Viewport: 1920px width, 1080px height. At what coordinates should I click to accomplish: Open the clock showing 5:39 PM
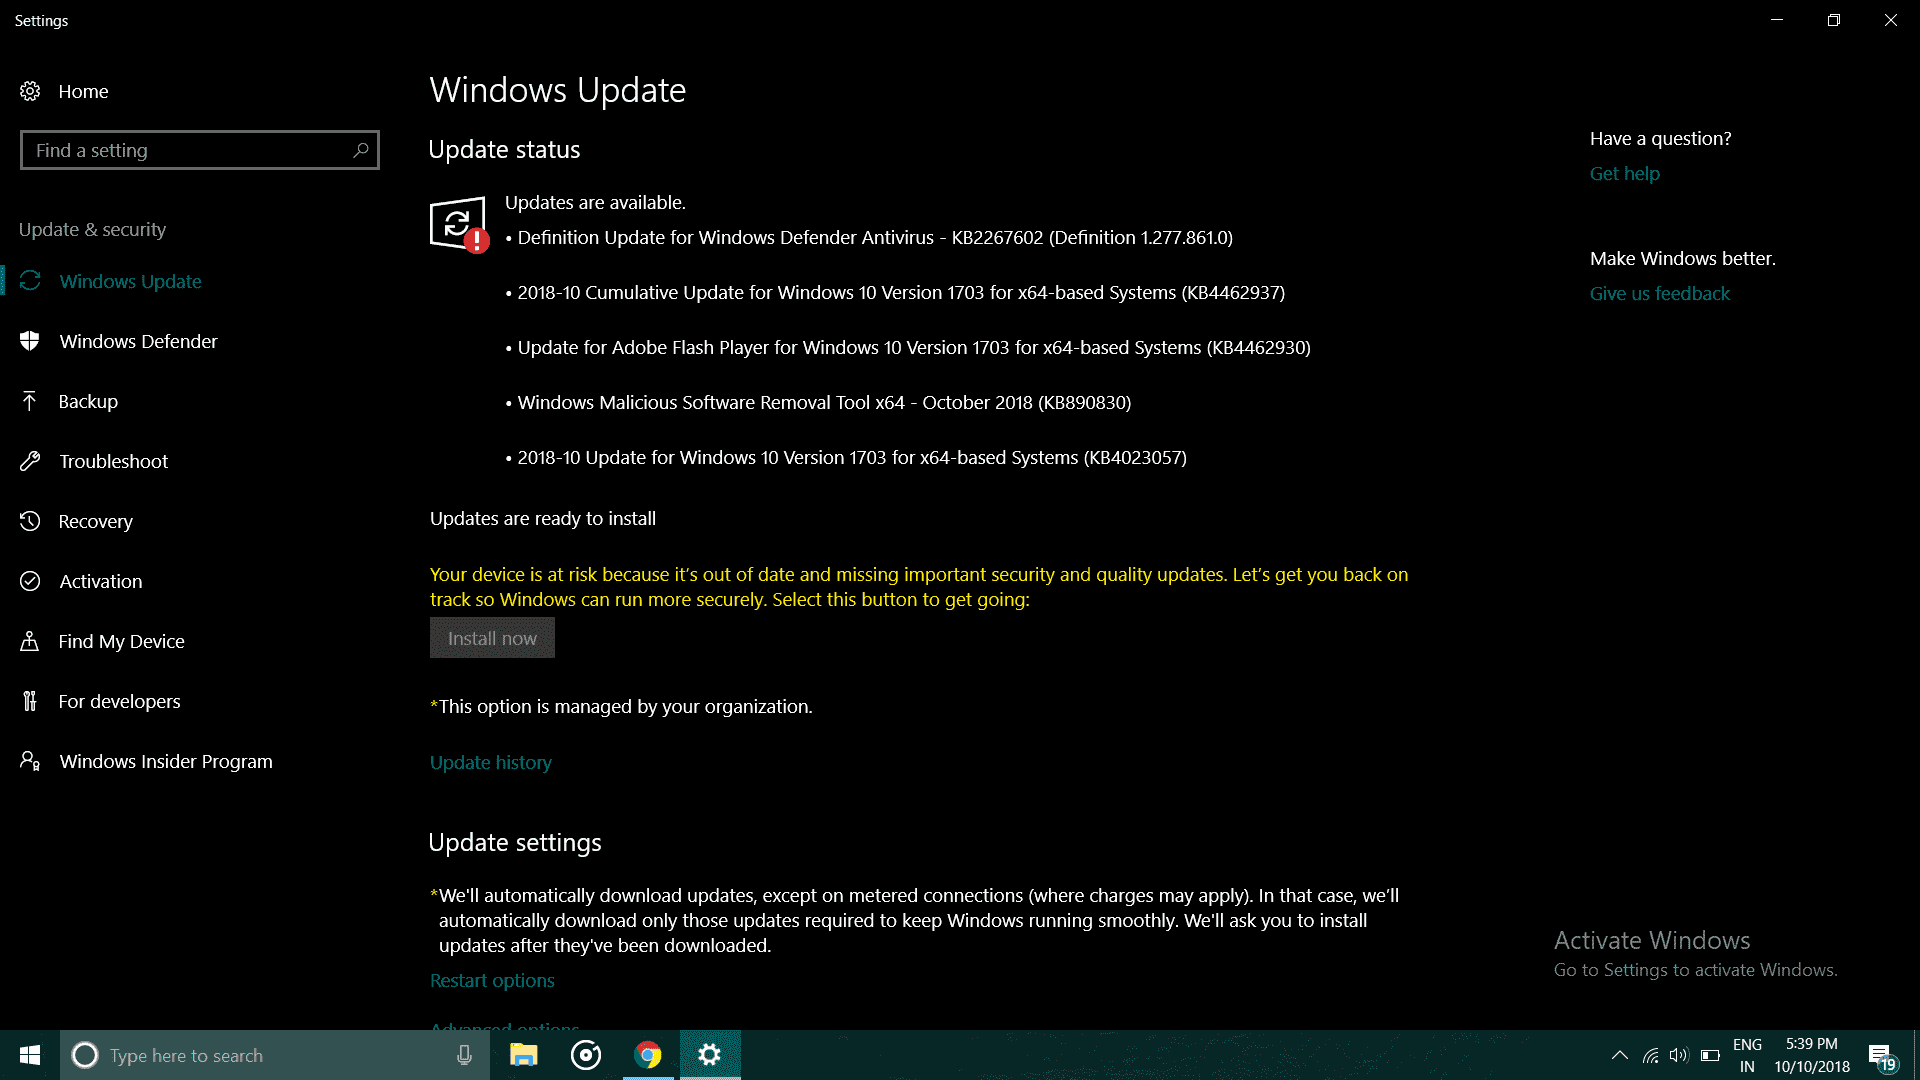(1812, 1055)
